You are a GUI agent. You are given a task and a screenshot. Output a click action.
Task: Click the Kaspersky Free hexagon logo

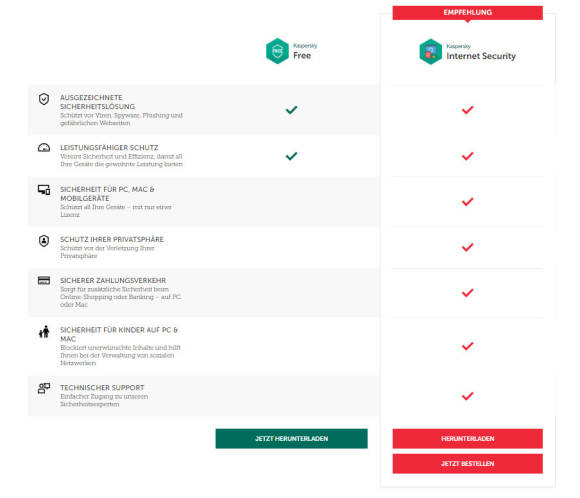(x=277, y=51)
